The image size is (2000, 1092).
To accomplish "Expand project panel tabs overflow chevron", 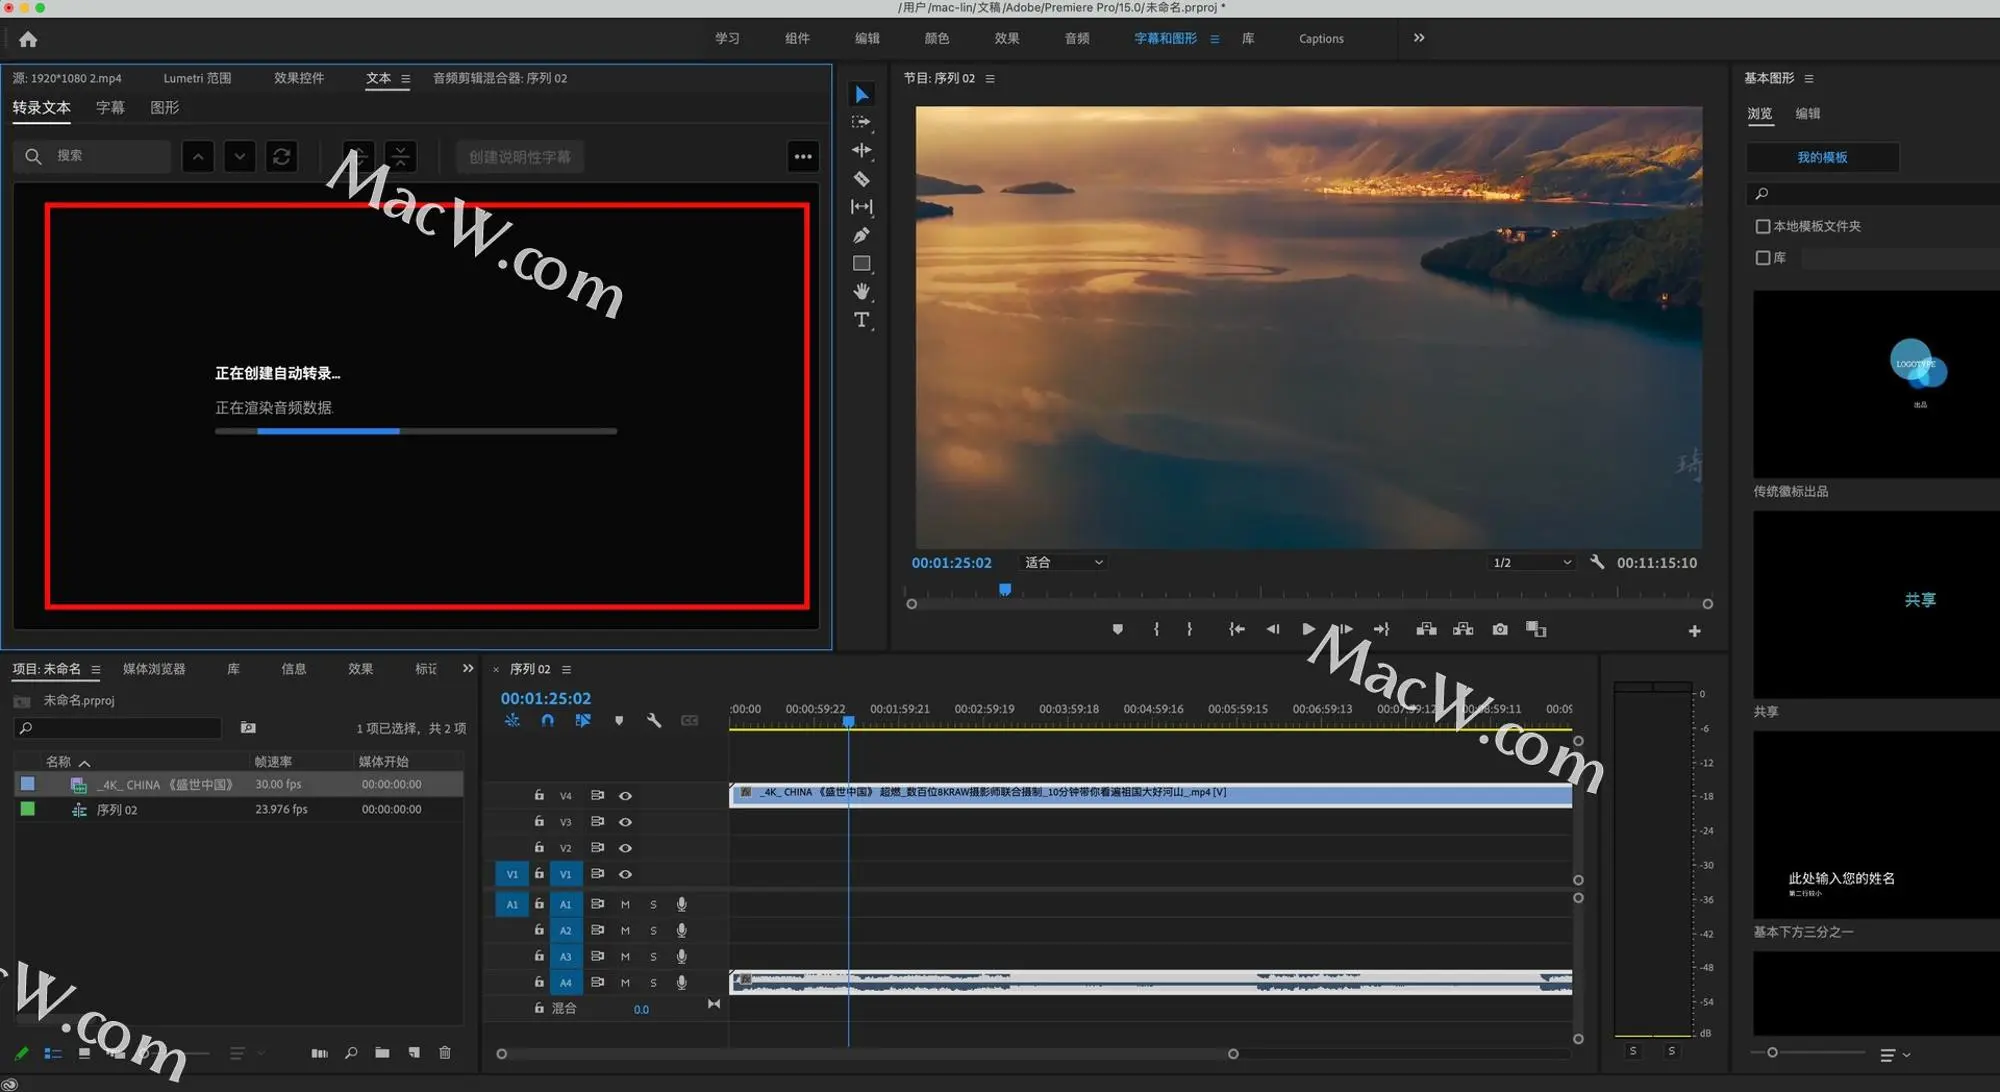I will (468, 668).
